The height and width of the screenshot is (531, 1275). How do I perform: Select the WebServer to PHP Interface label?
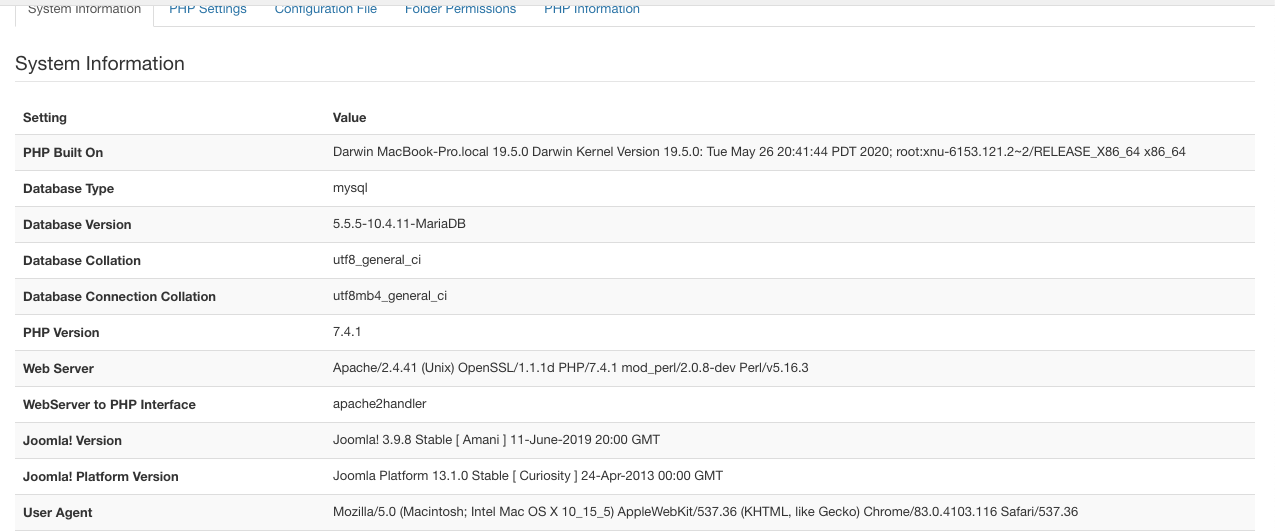[109, 405]
